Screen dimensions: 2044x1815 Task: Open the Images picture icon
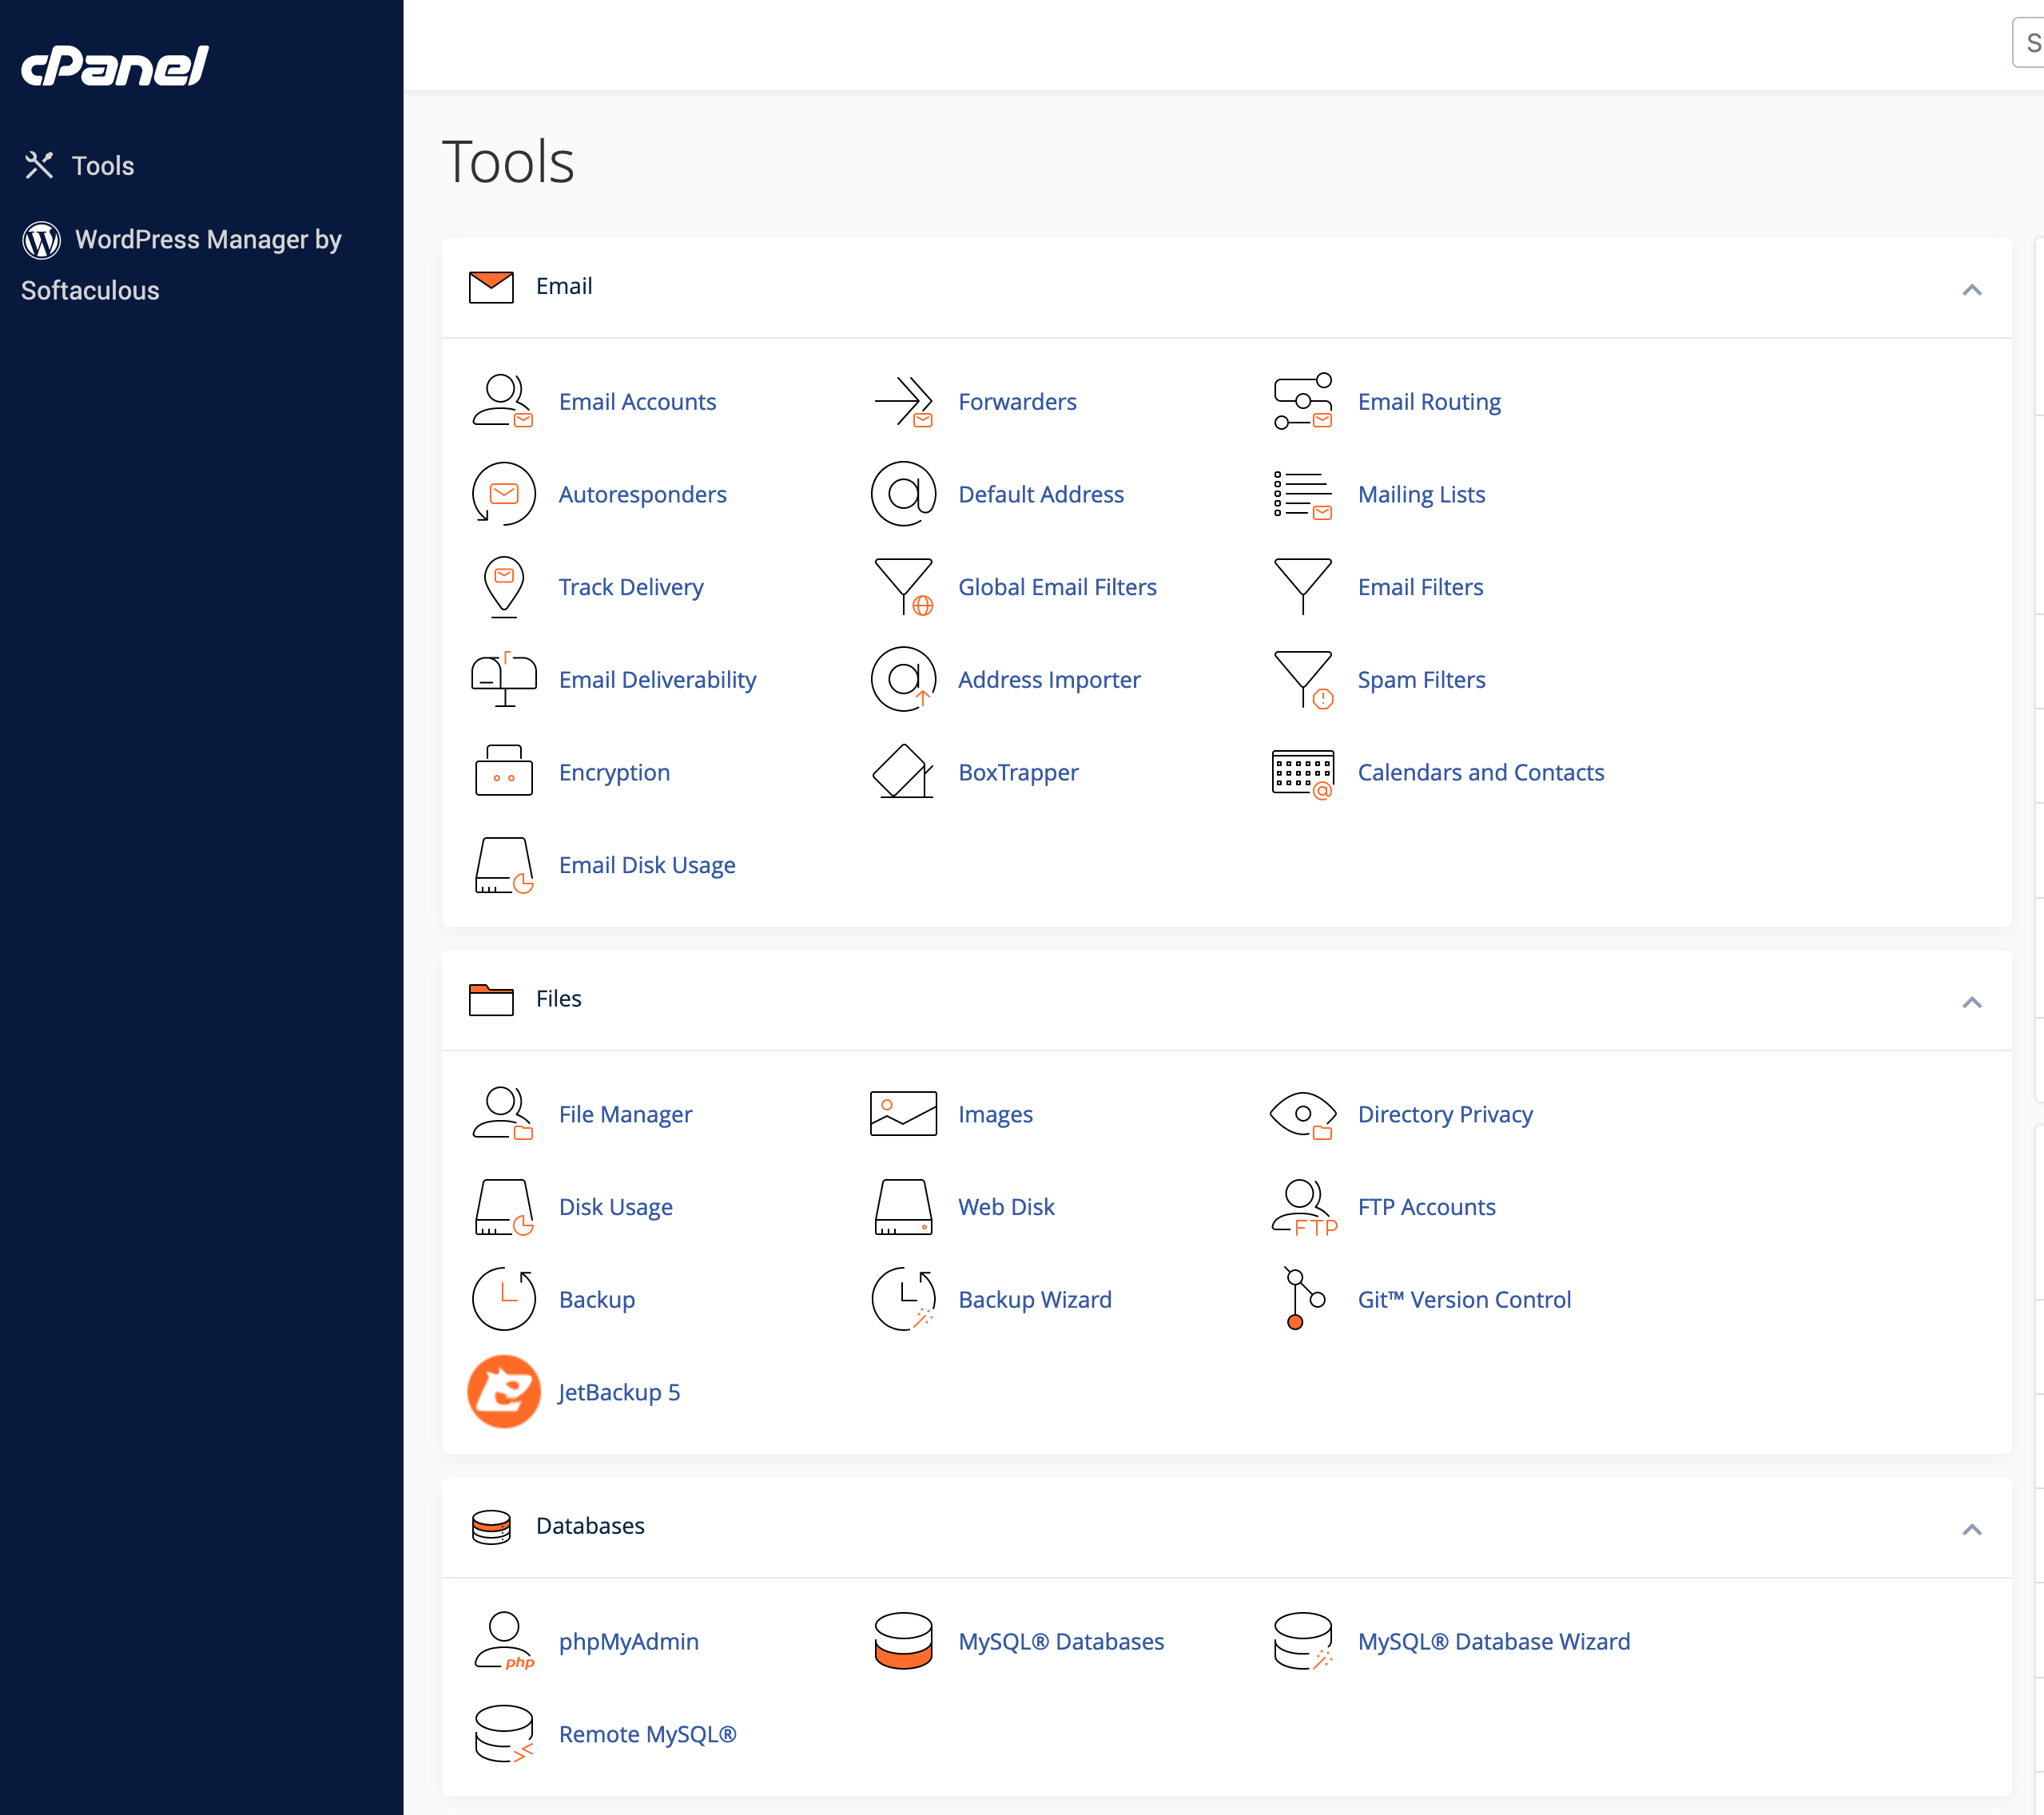(903, 1114)
